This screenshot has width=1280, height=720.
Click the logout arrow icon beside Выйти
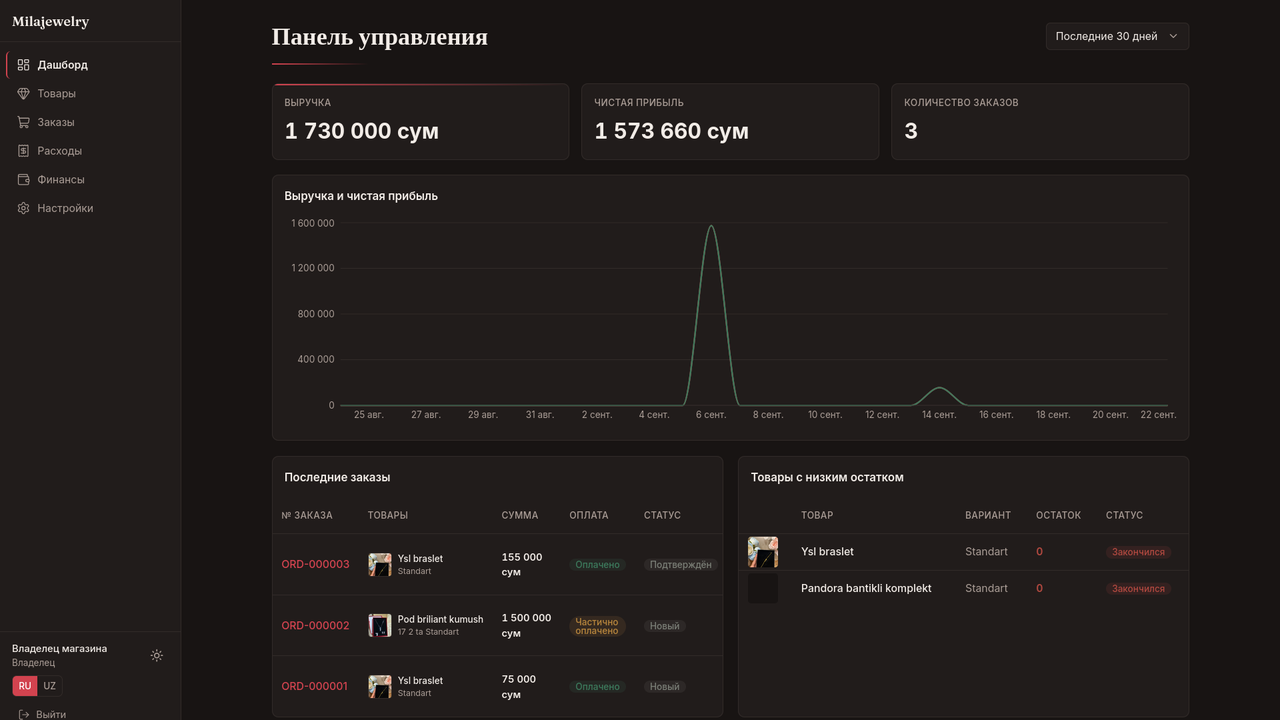click(24, 714)
